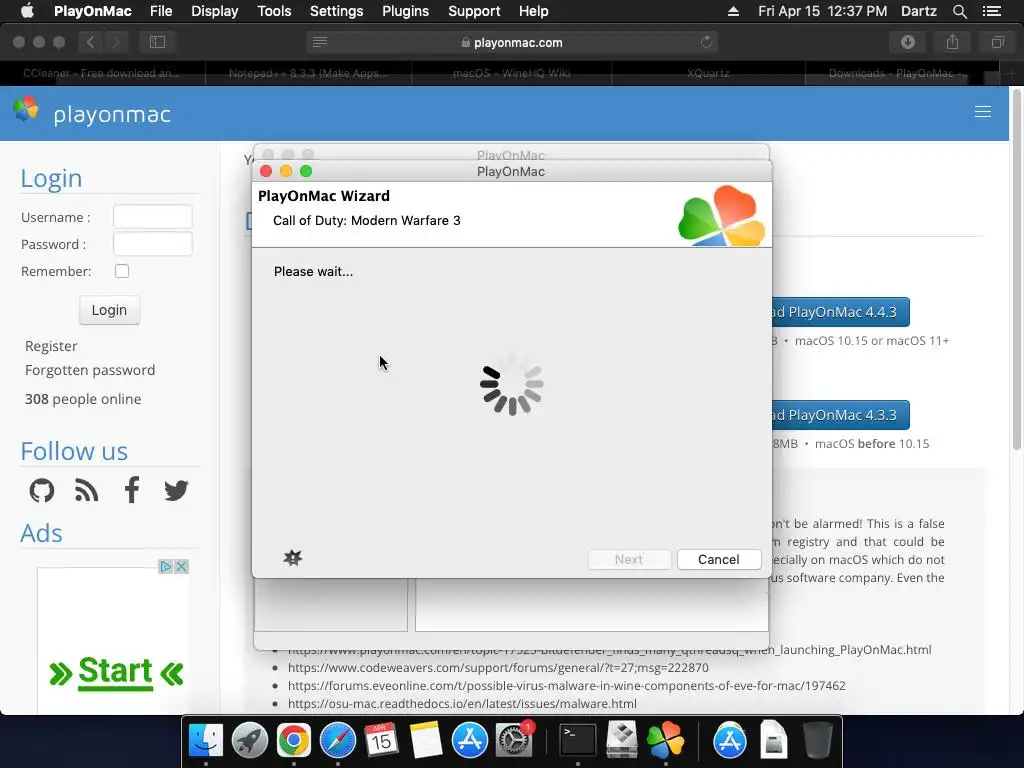The image size is (1024, 768).
Task: Open System Preferences from the Dock
Action: point(515,741)
